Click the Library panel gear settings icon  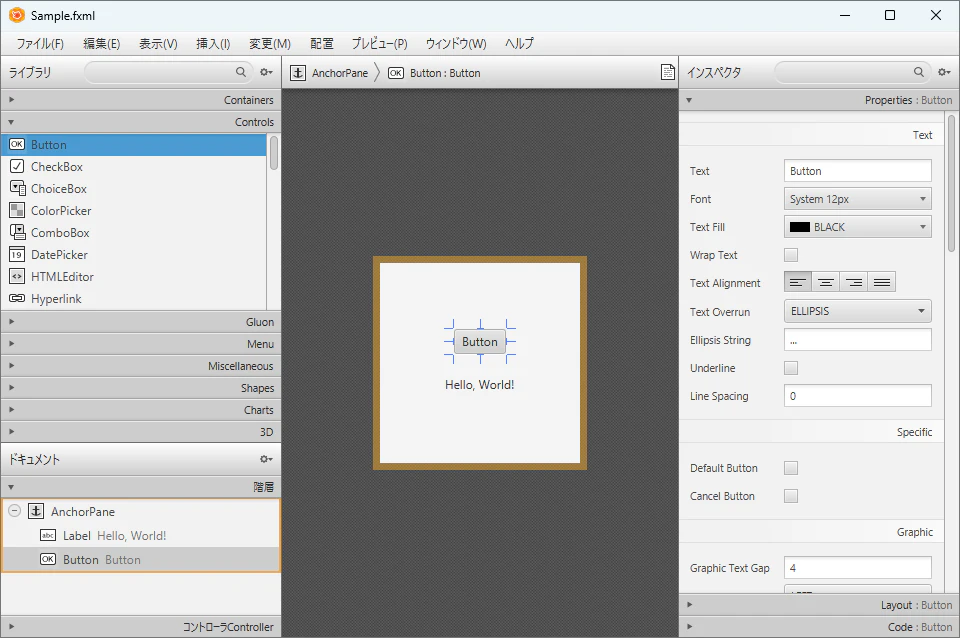(x=266, y=72)
